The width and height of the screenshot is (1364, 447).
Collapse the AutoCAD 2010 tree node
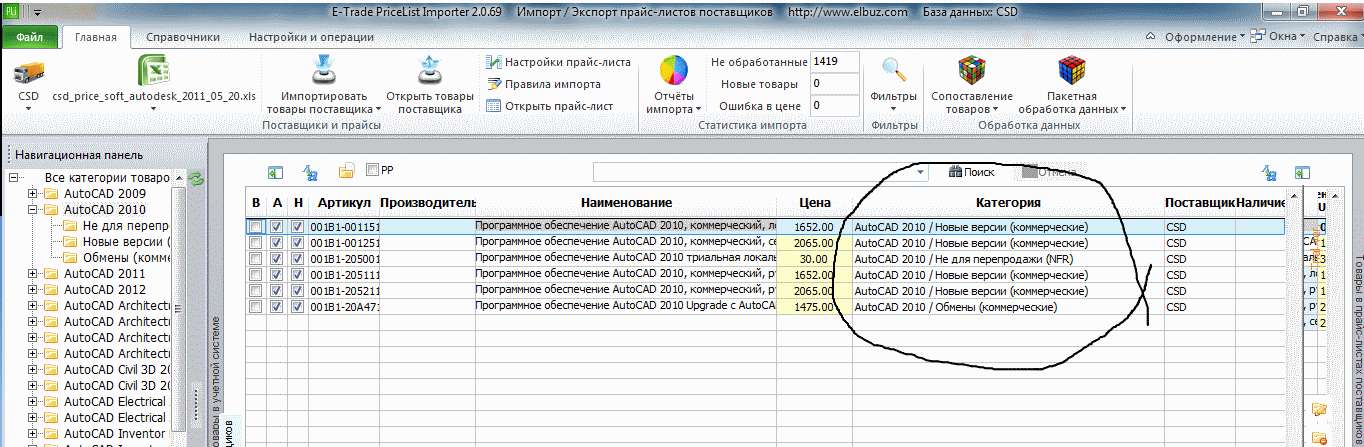[x=33, y=210]
